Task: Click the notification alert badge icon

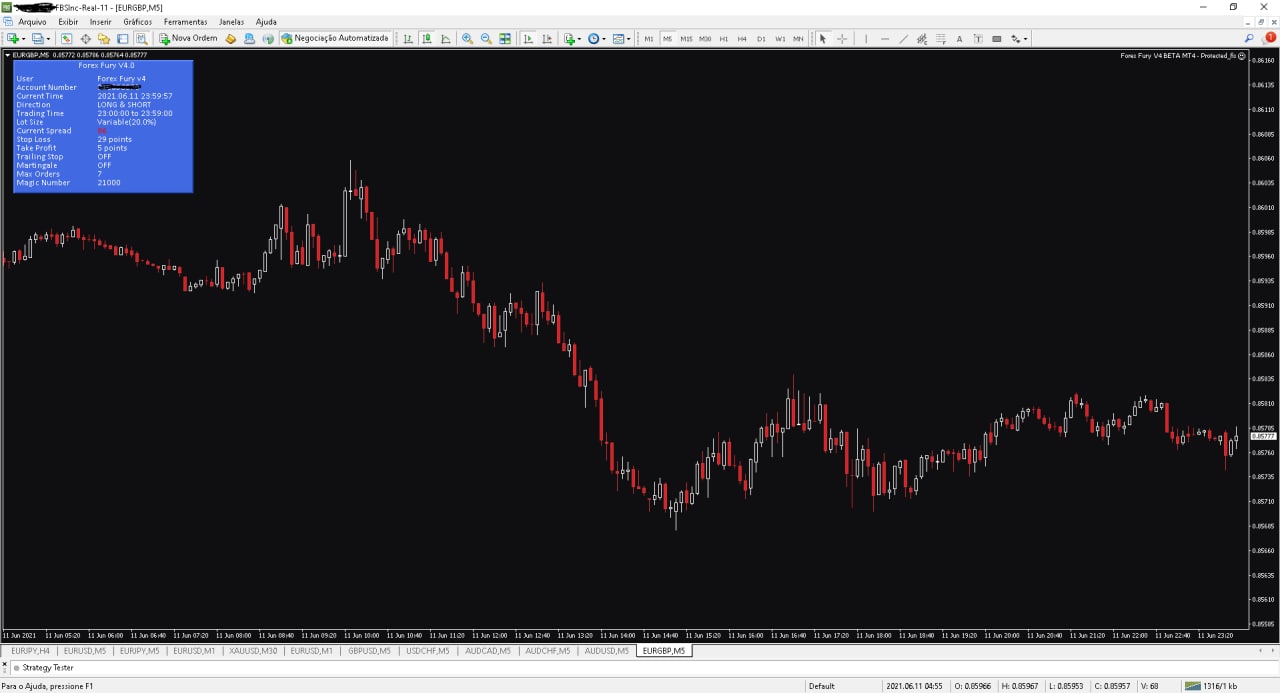Action: [x=1270, y=37]
